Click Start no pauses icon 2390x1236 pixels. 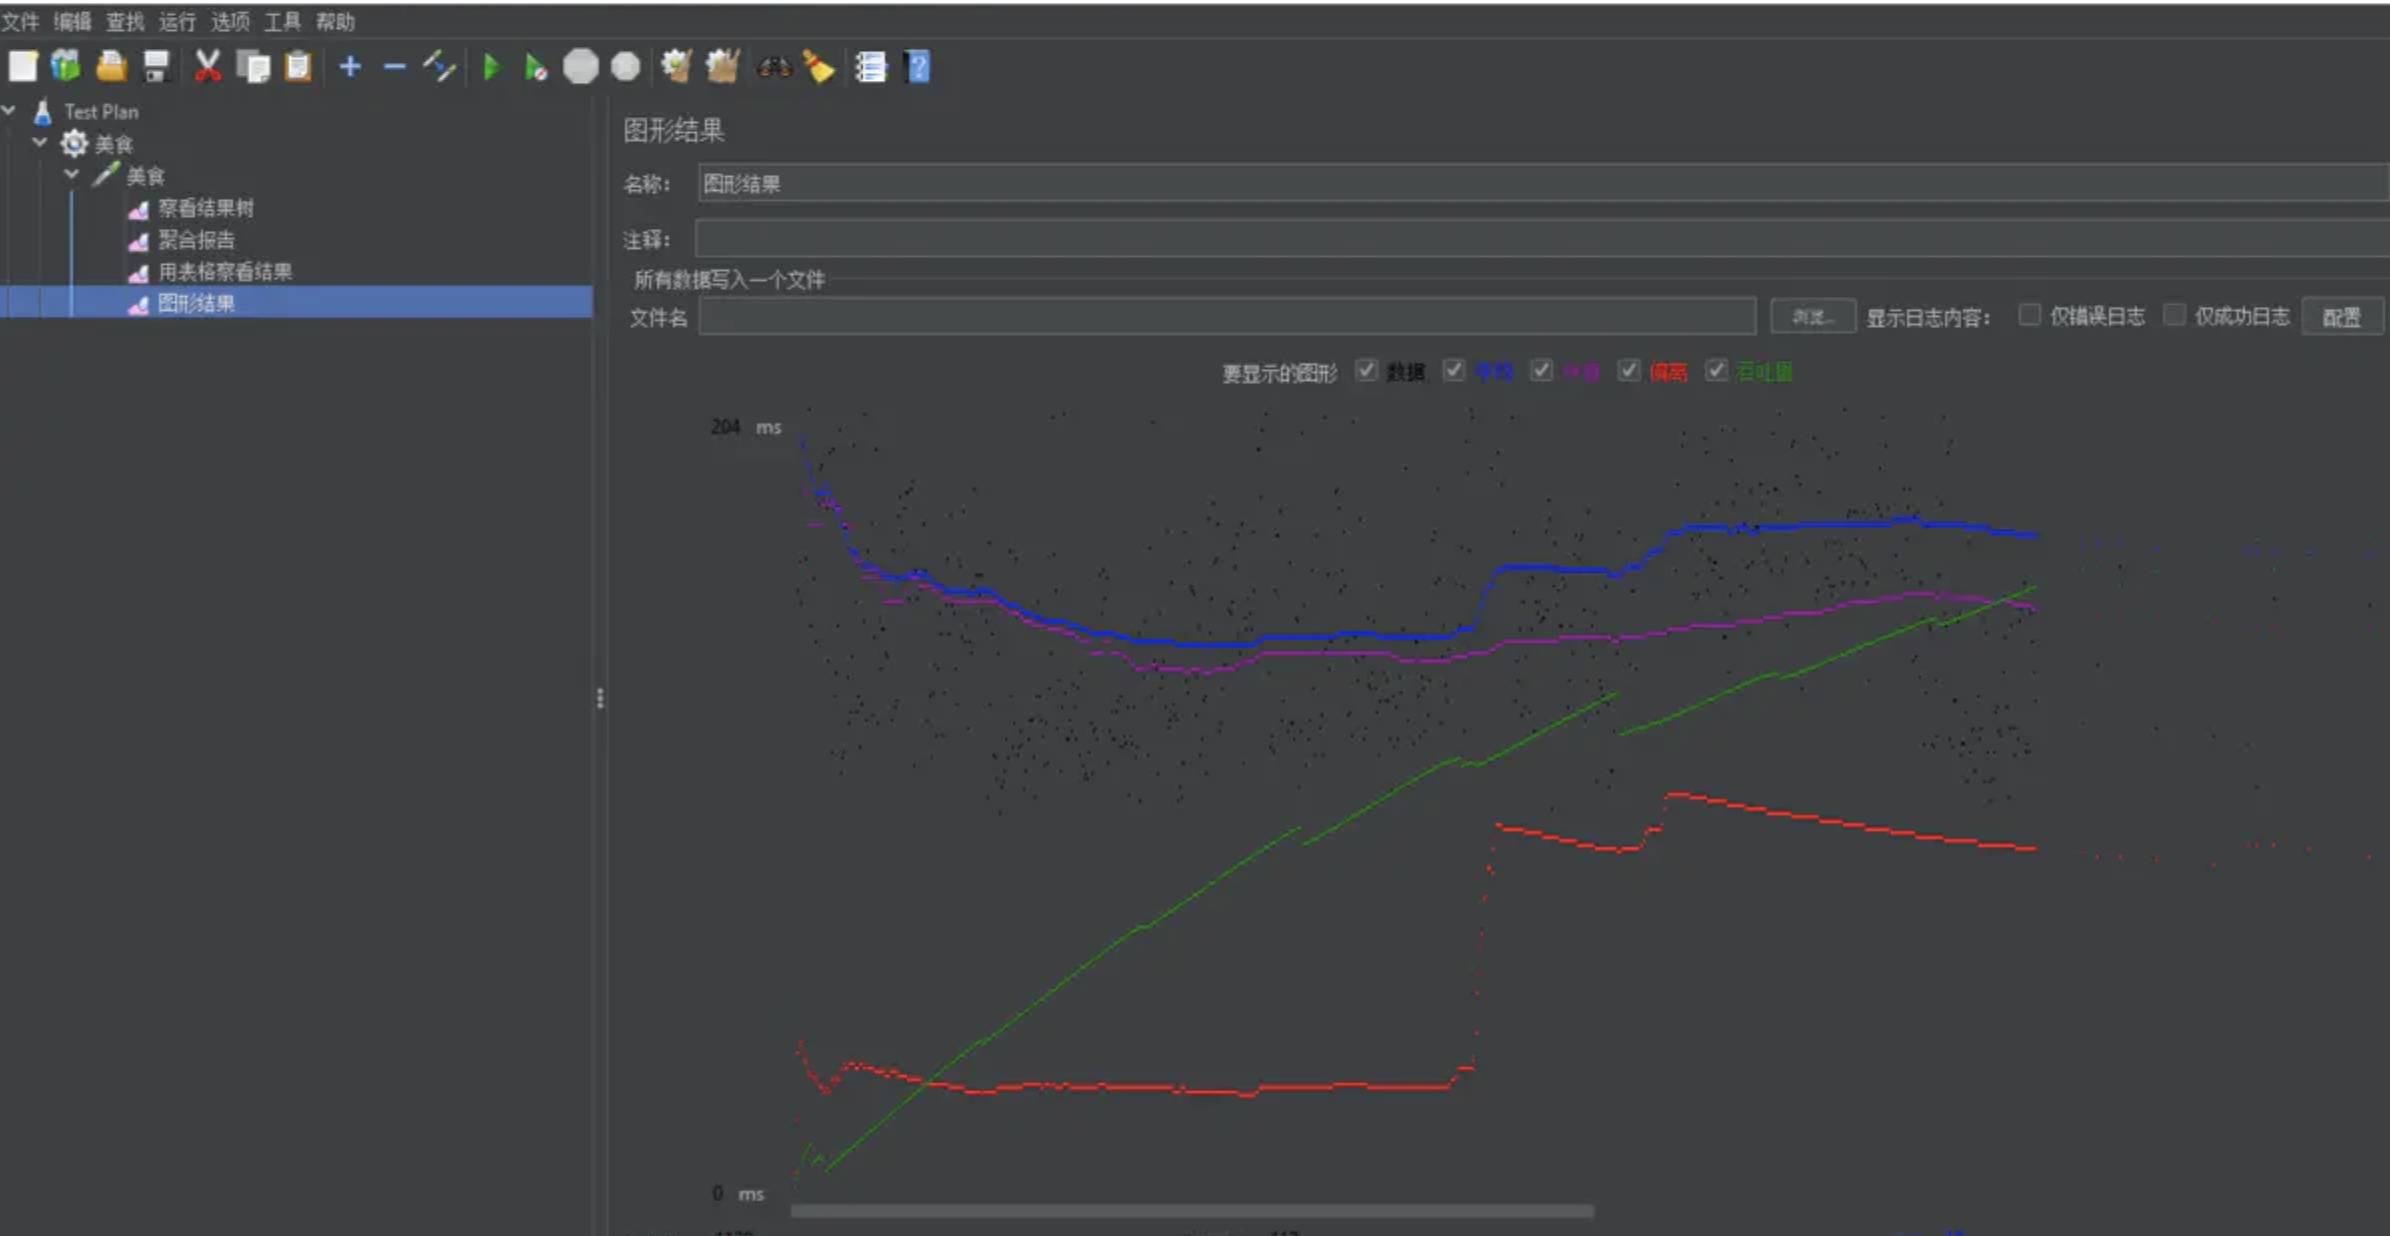click(x=535, y=67)
